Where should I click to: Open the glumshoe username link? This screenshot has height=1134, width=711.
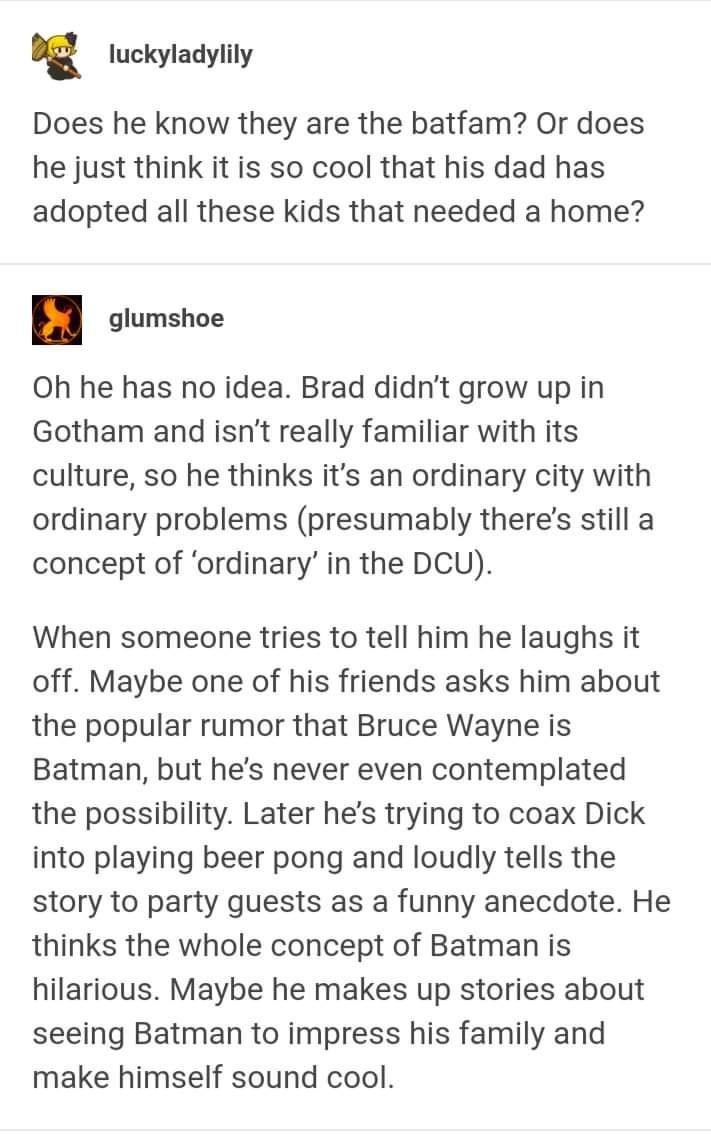166,319
